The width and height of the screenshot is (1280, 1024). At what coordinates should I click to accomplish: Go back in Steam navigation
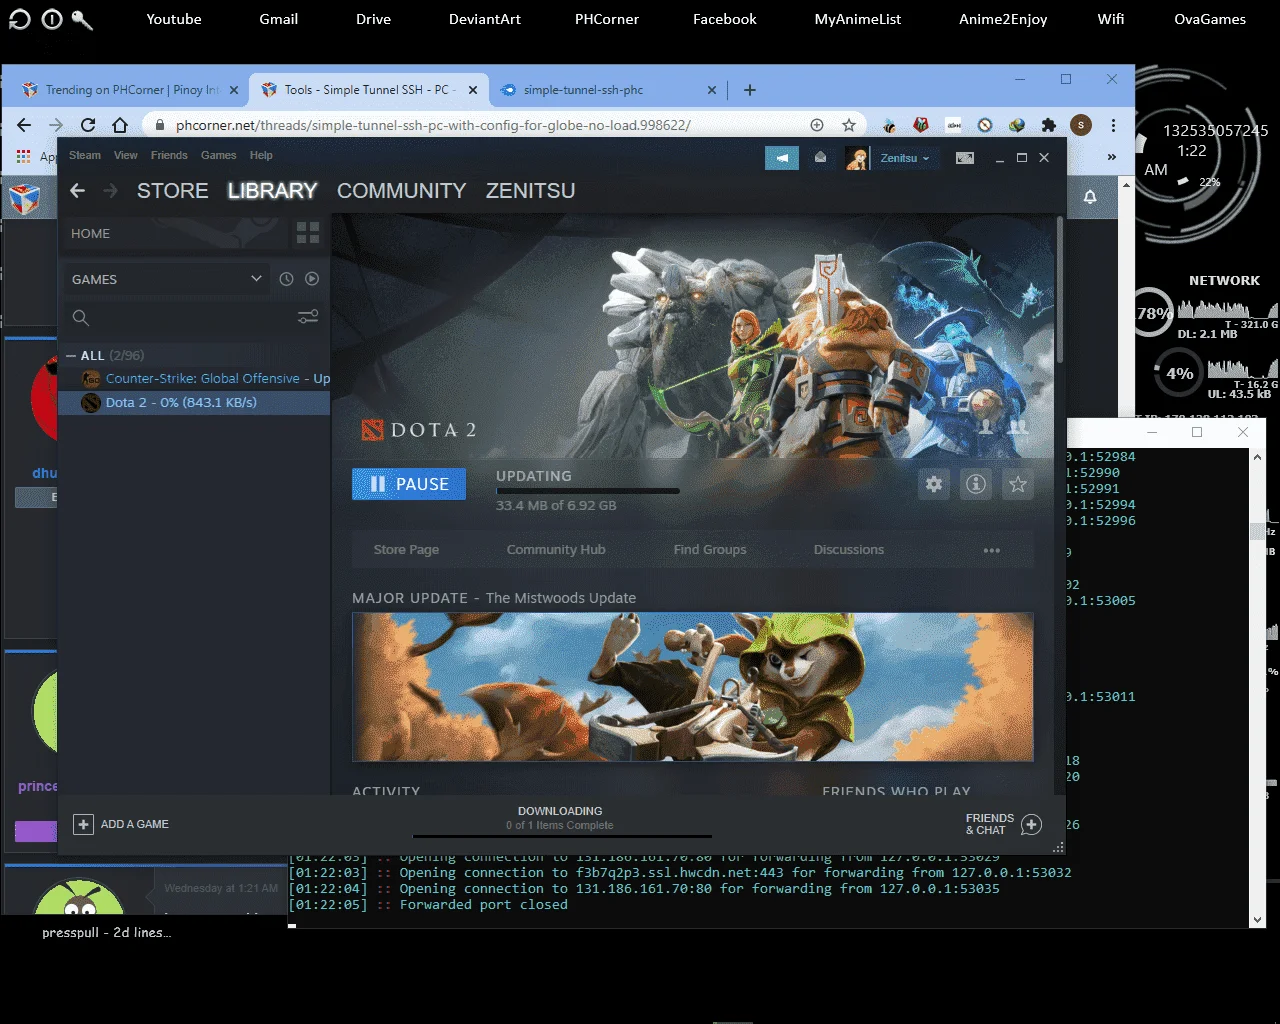(78, 191)
